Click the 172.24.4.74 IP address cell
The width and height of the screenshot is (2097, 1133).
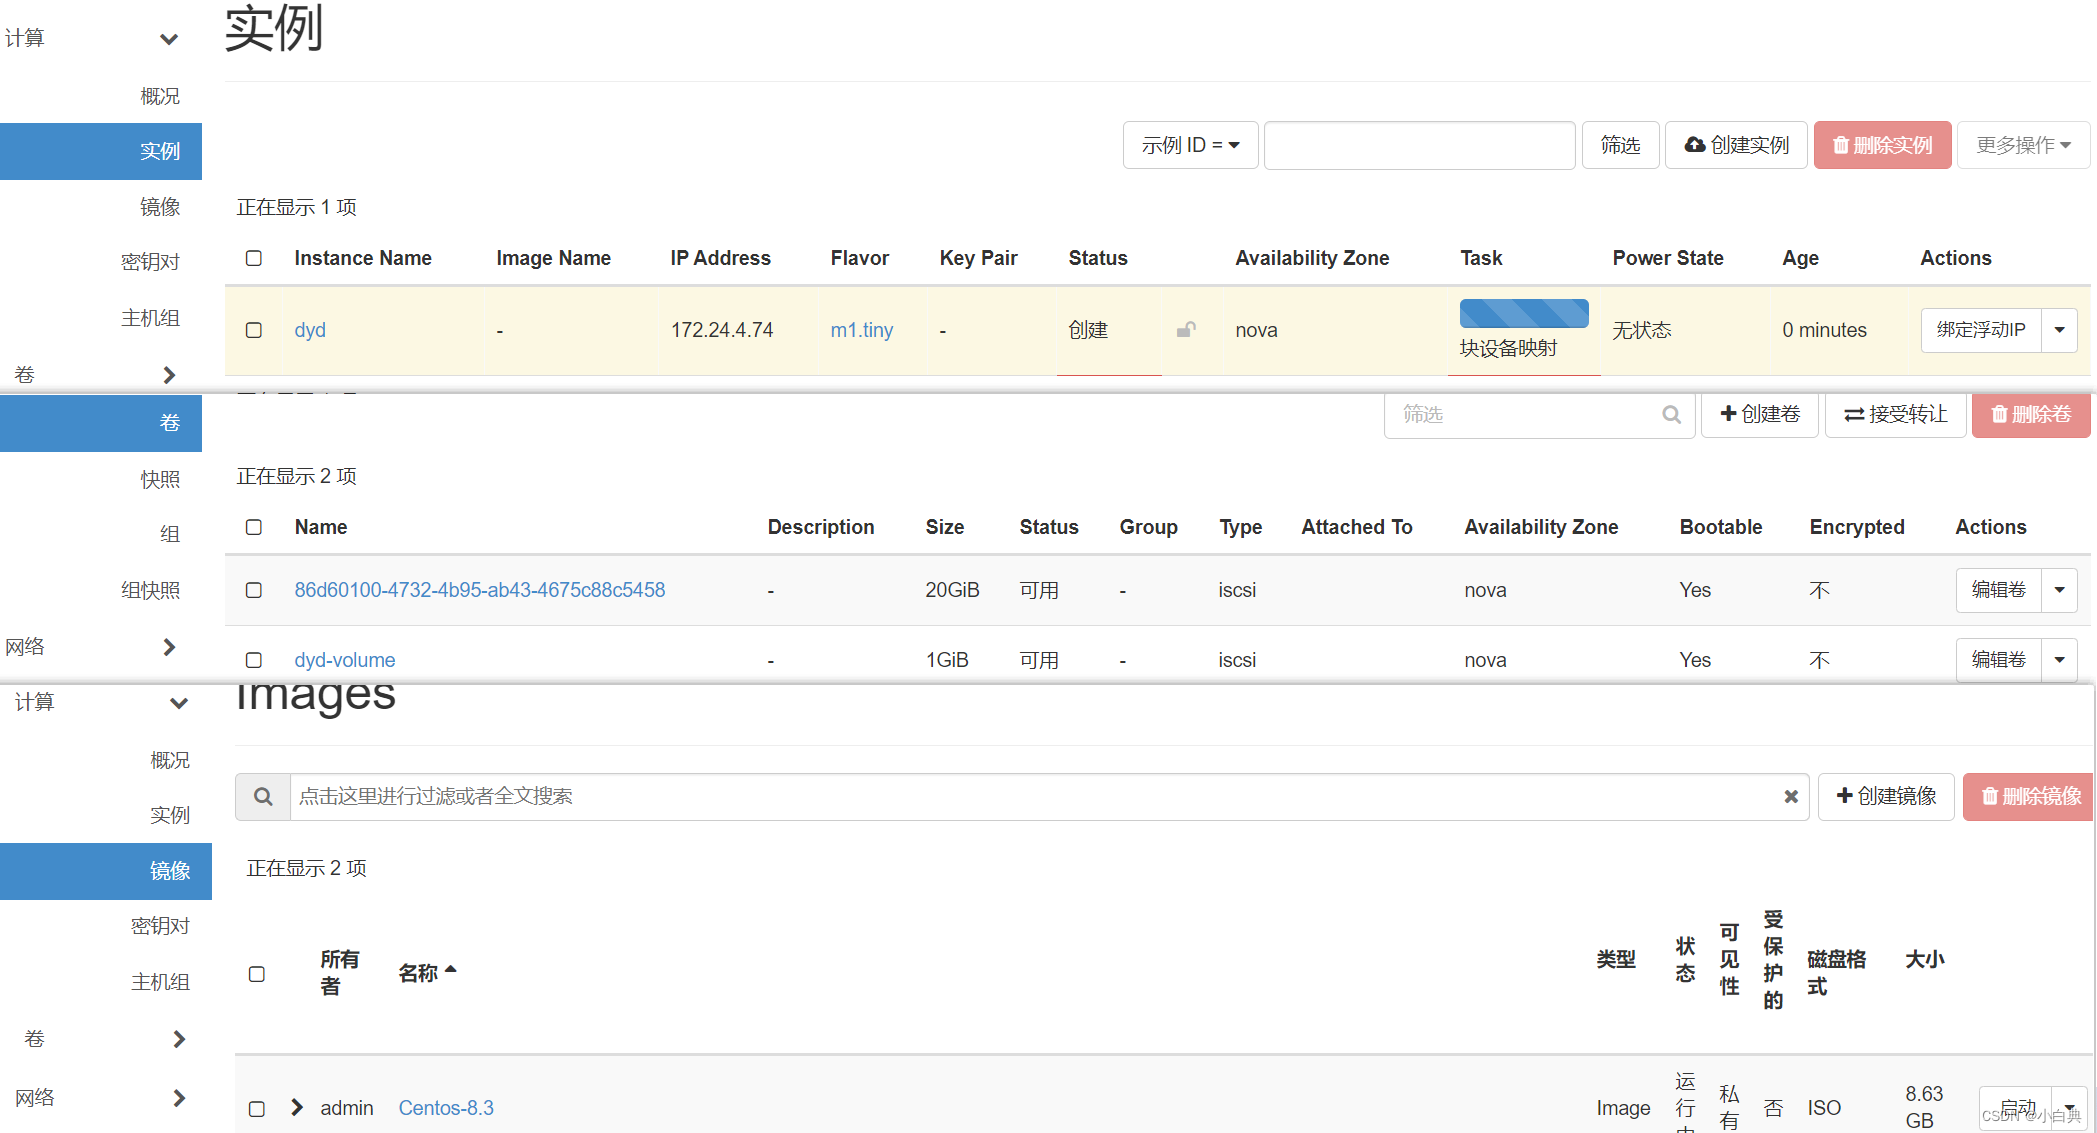[722, 330]
